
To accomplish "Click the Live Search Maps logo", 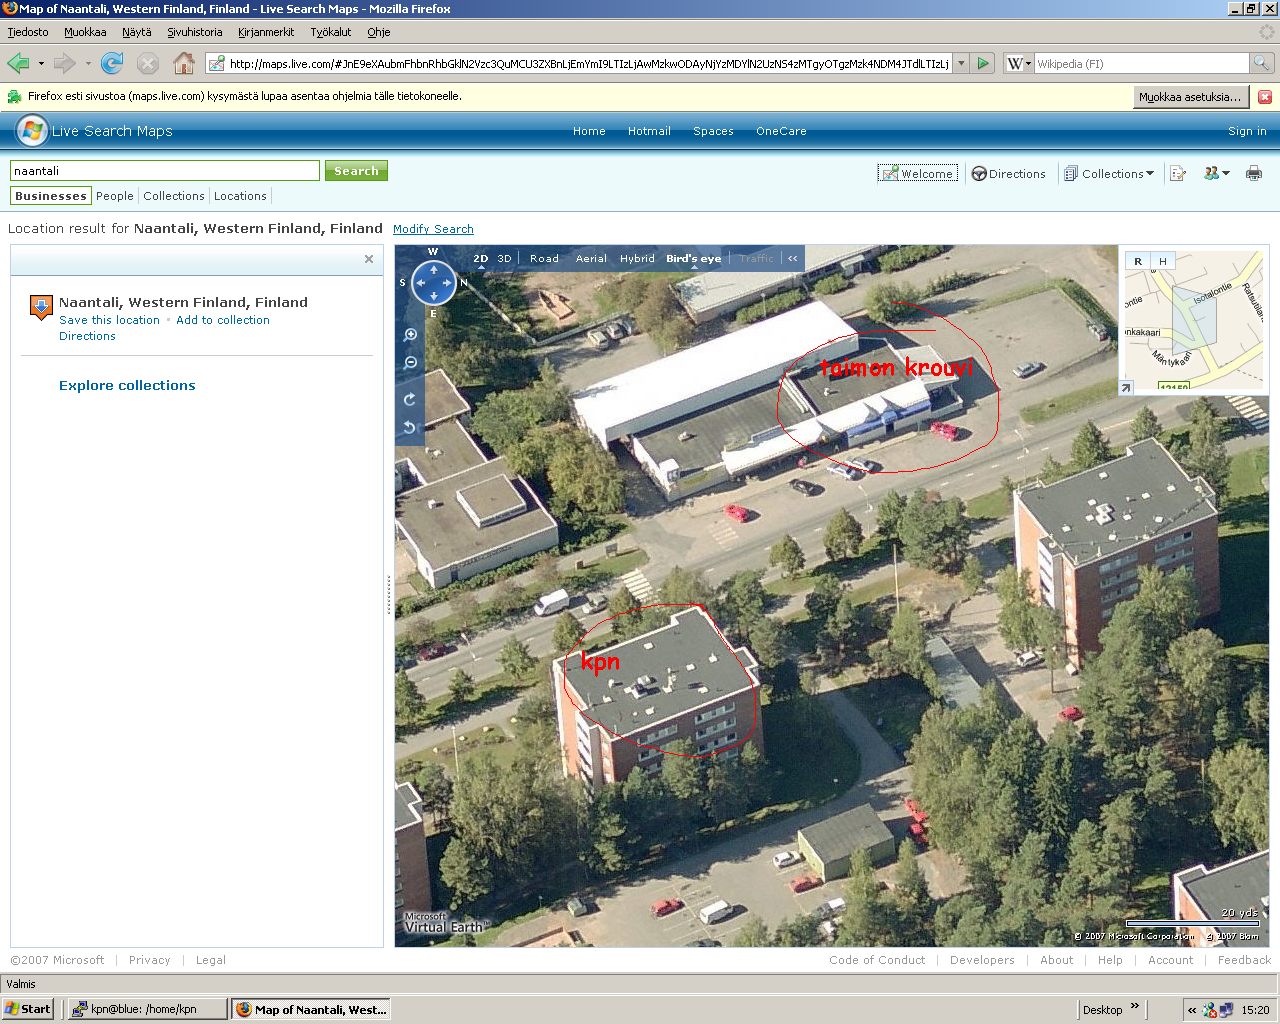I will (x=32, y=131).
